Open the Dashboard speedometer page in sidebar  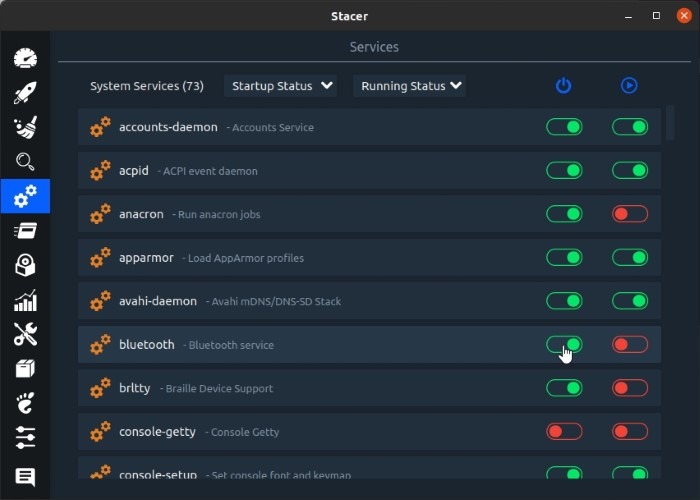coord(25,58)
